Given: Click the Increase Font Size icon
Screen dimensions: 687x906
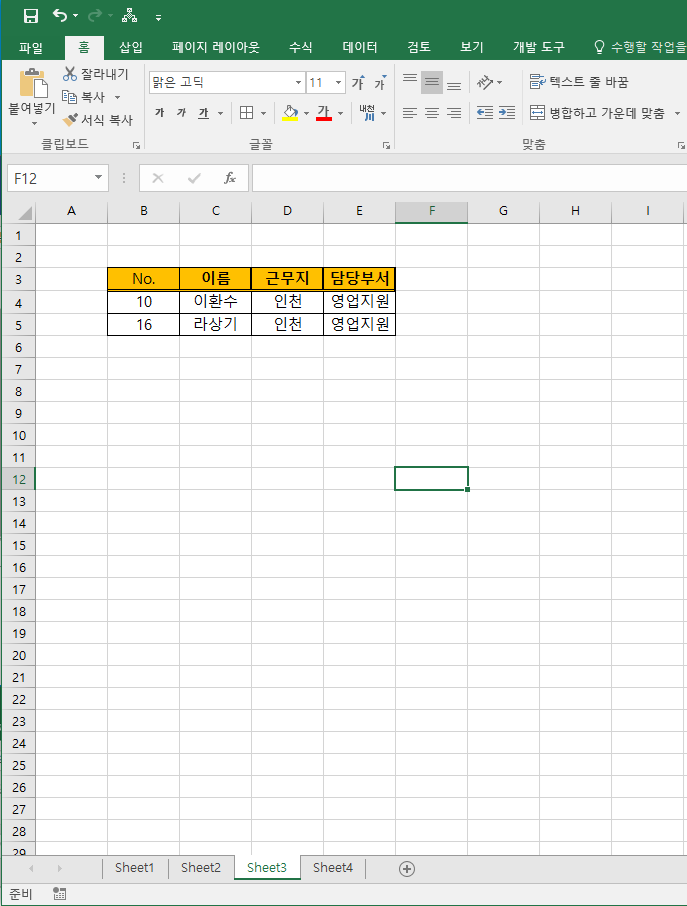Looking at the screenshot, I should (358, 83).
